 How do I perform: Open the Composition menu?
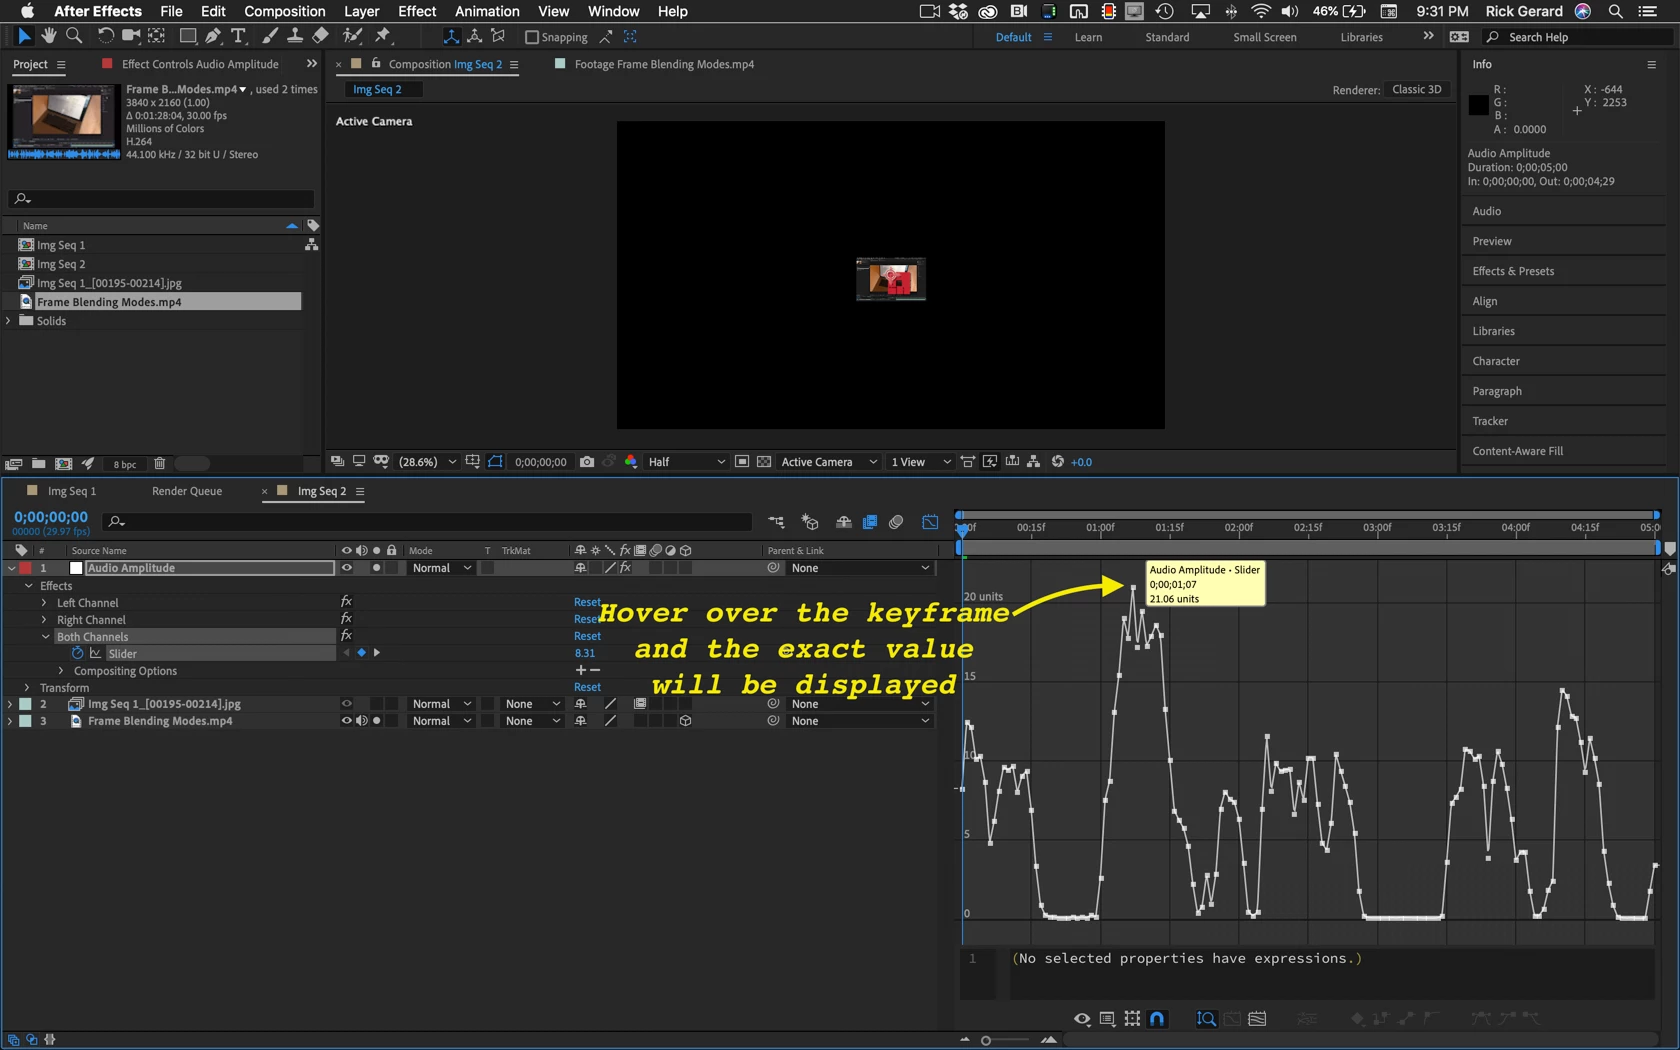(285, 11)
